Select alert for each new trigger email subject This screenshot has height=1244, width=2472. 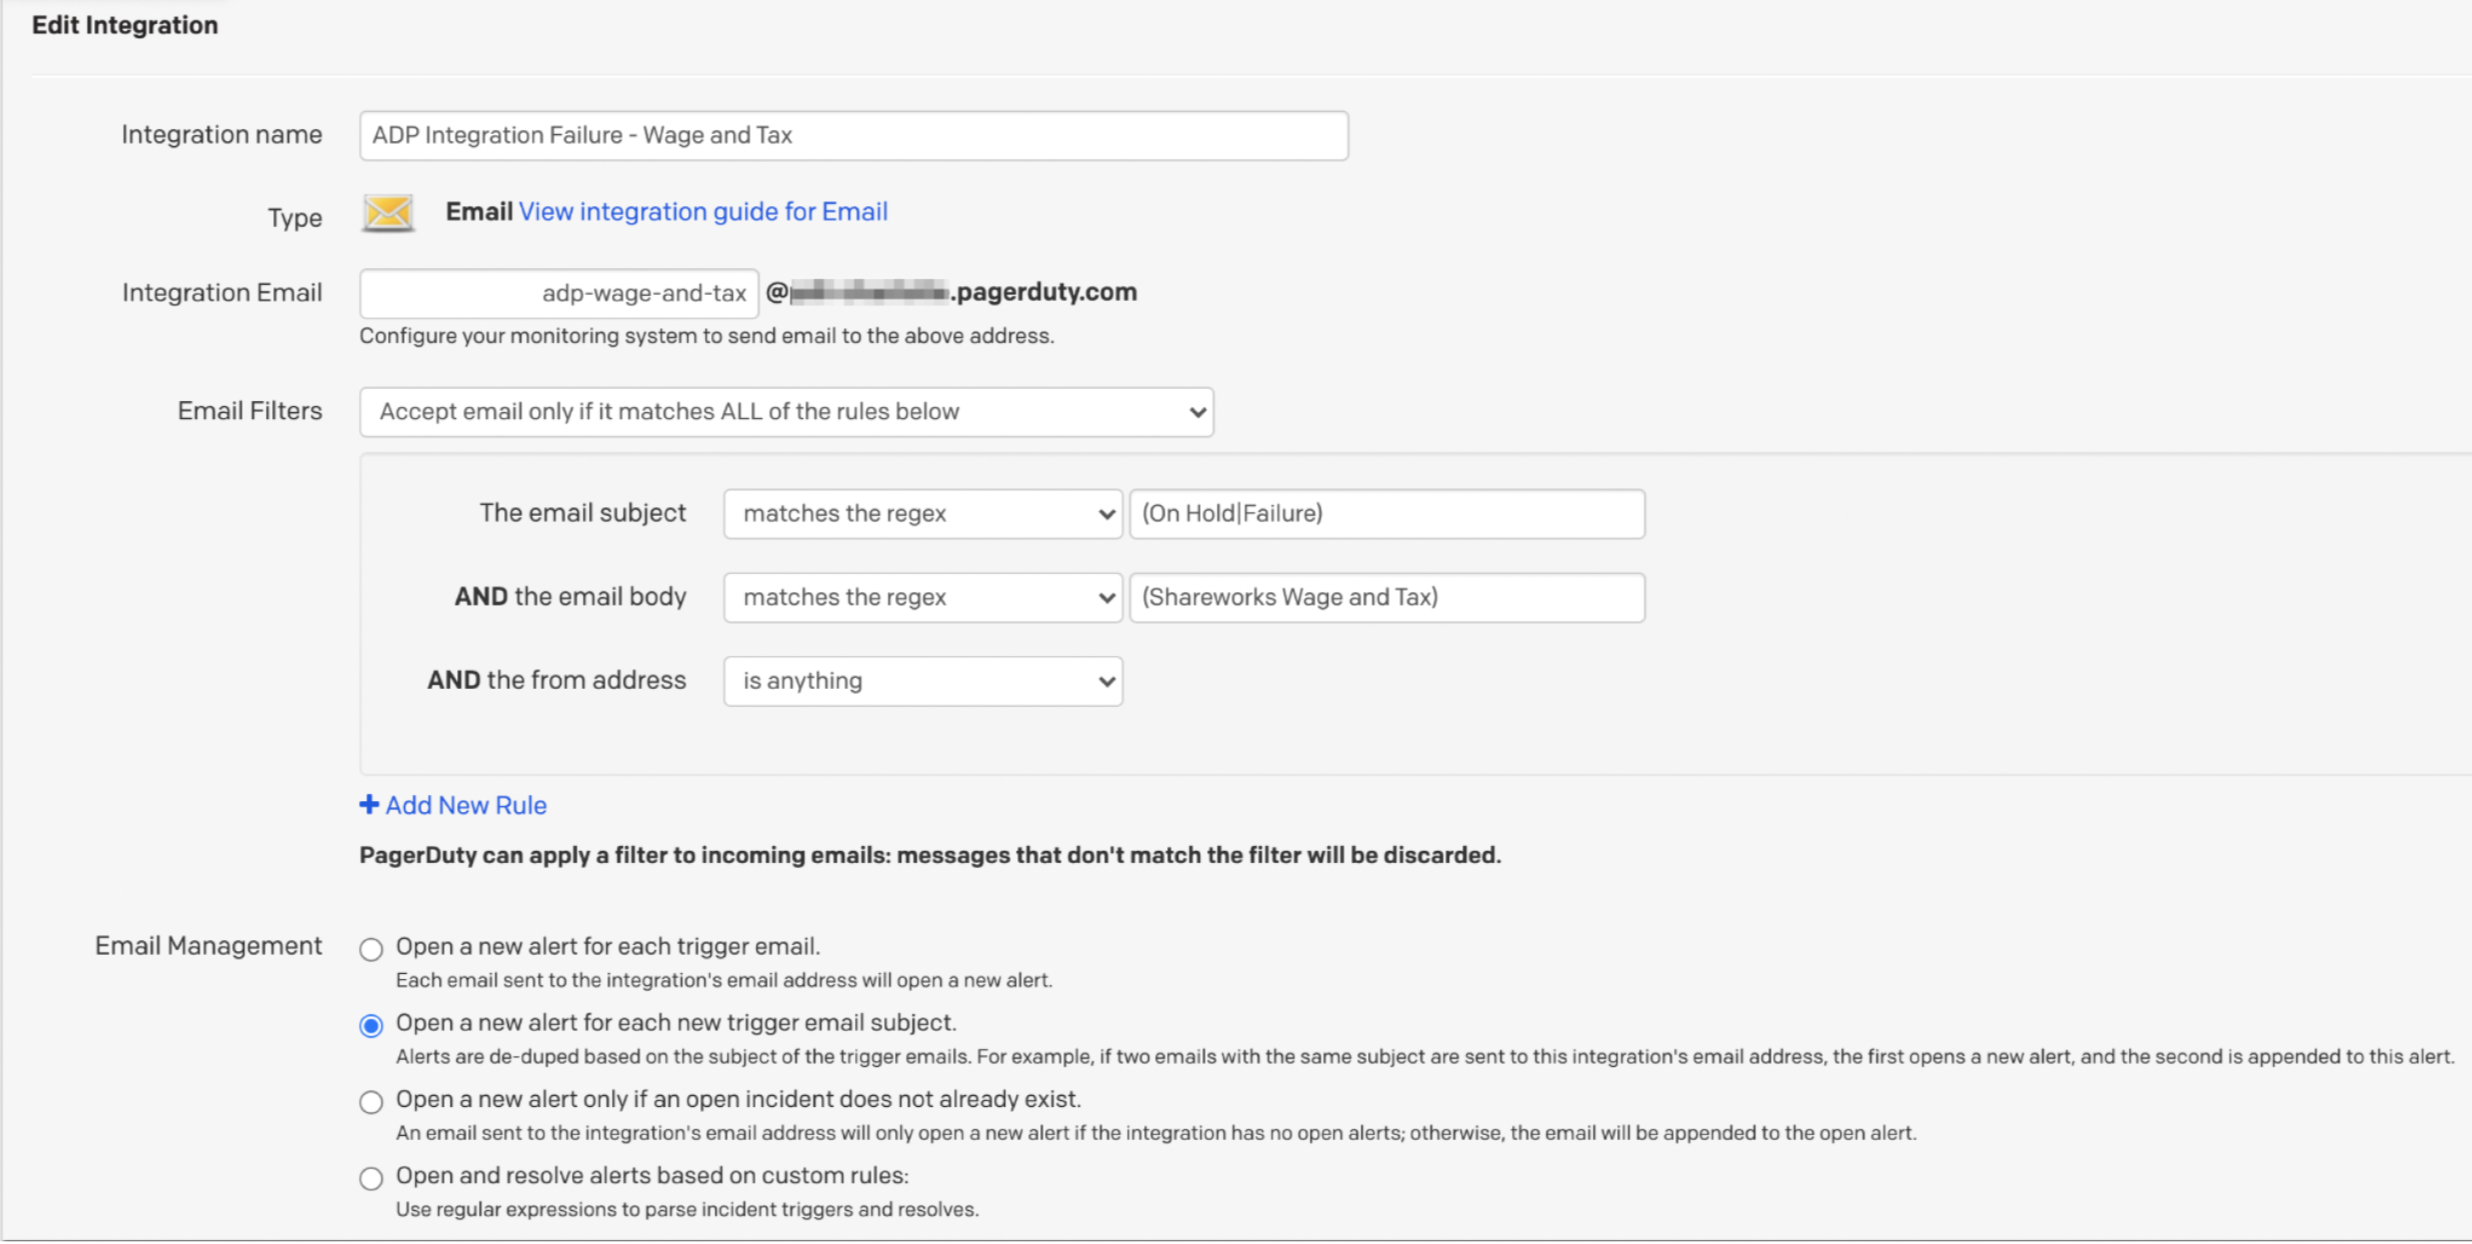coord(371,1025)
